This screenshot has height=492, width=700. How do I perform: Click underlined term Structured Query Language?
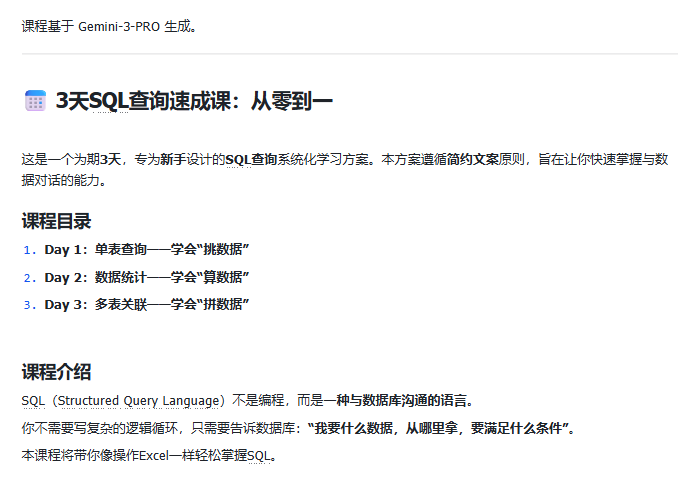coord(138,400)
